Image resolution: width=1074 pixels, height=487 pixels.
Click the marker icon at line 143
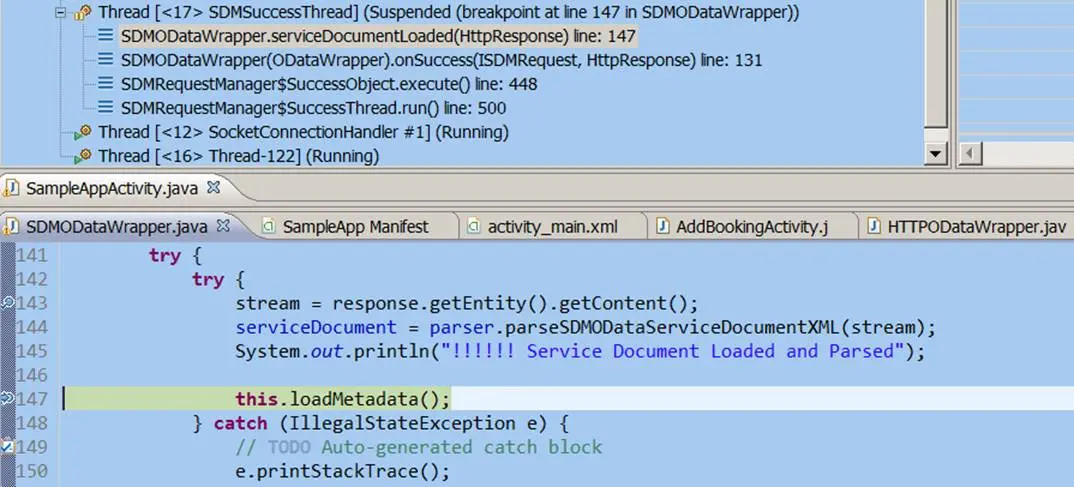[7, 303]
